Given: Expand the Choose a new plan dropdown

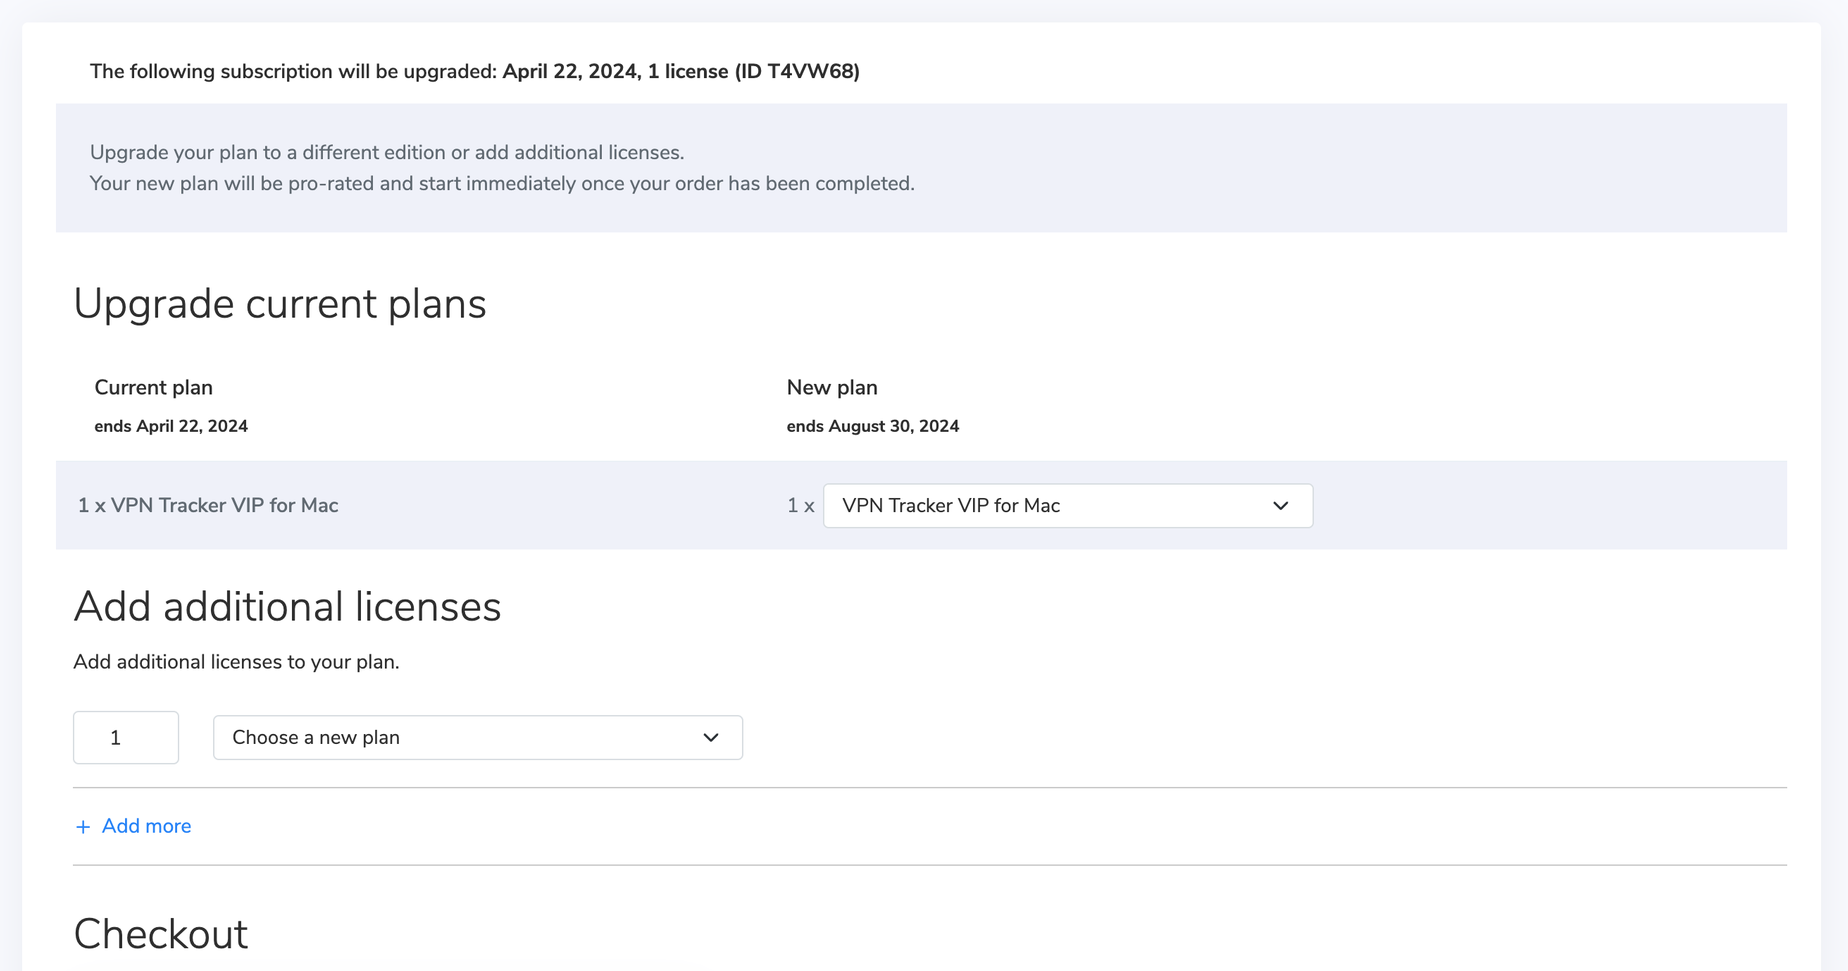Looking at the screenshot, I should (x=478, y=738).
